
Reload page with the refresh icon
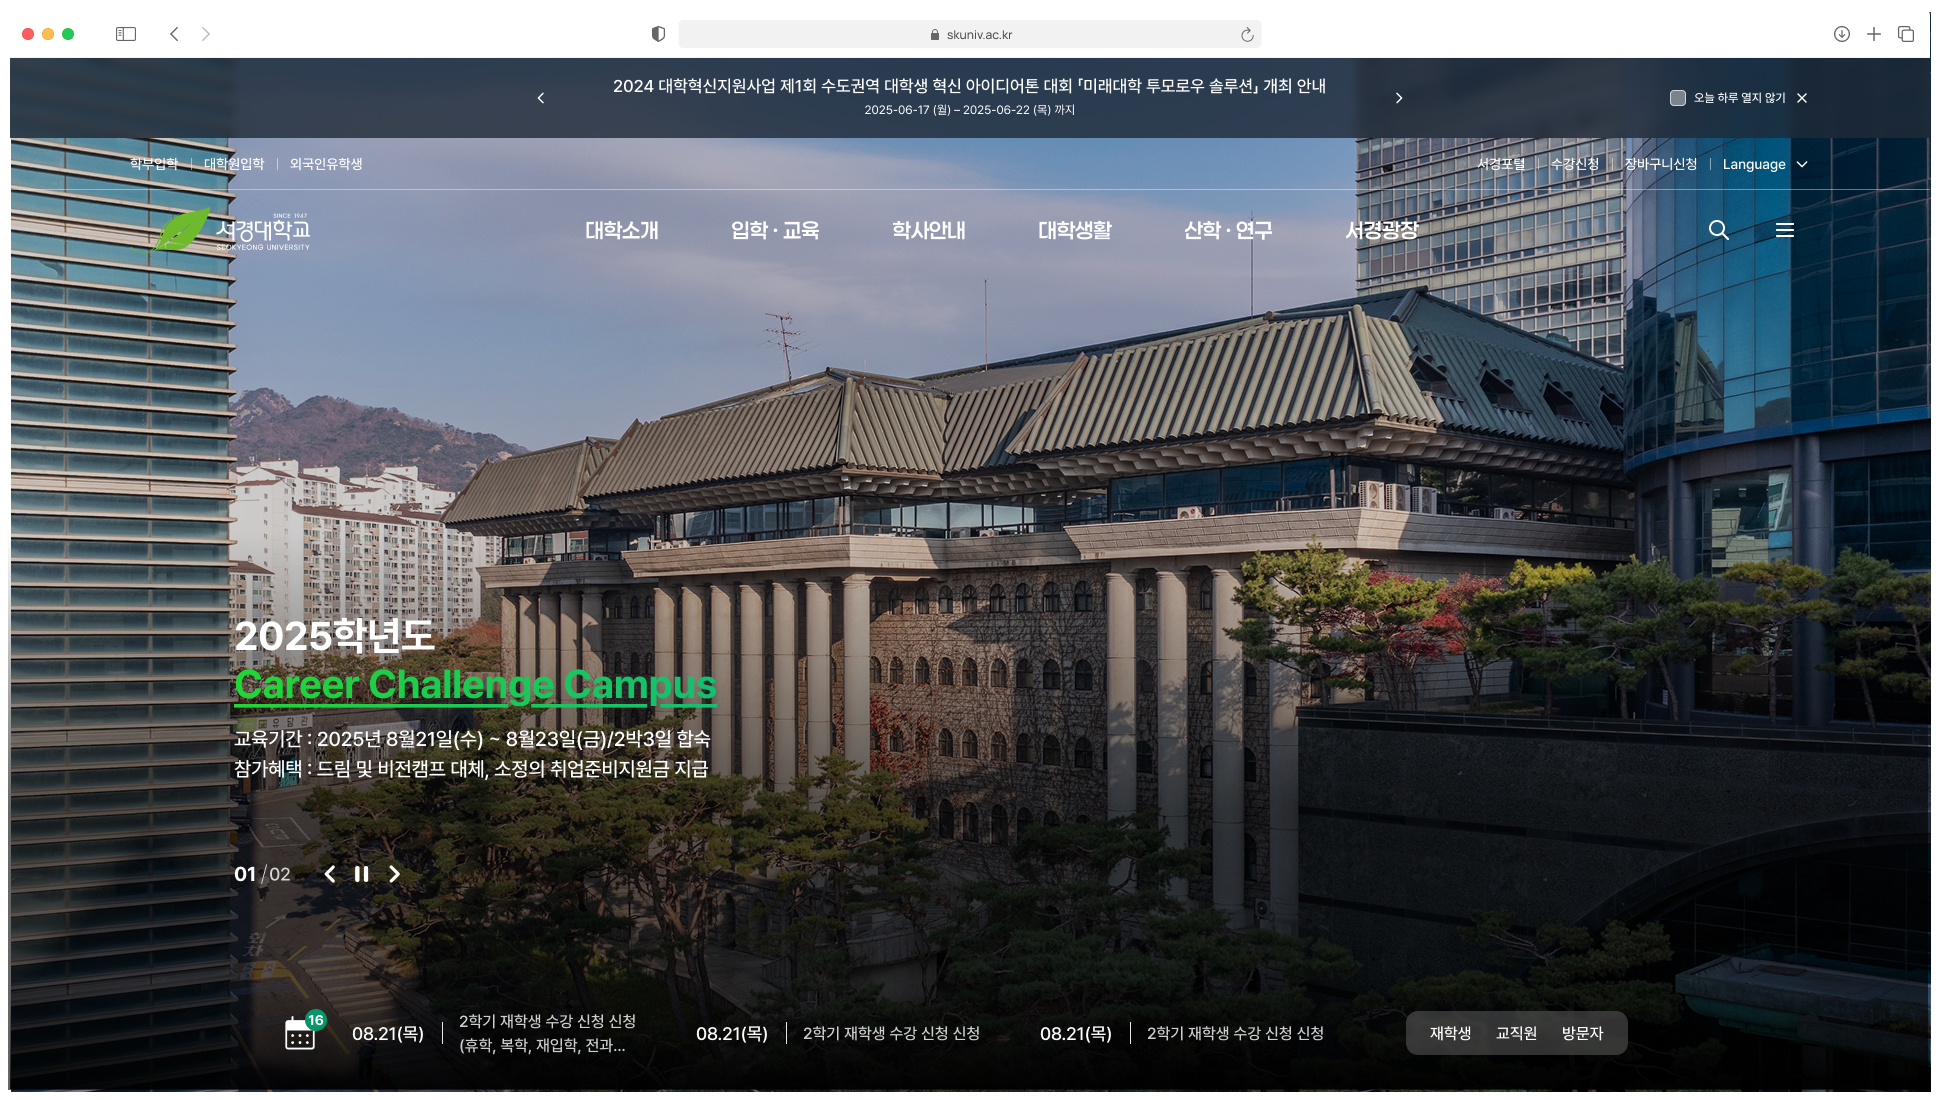coord(1247,35)
